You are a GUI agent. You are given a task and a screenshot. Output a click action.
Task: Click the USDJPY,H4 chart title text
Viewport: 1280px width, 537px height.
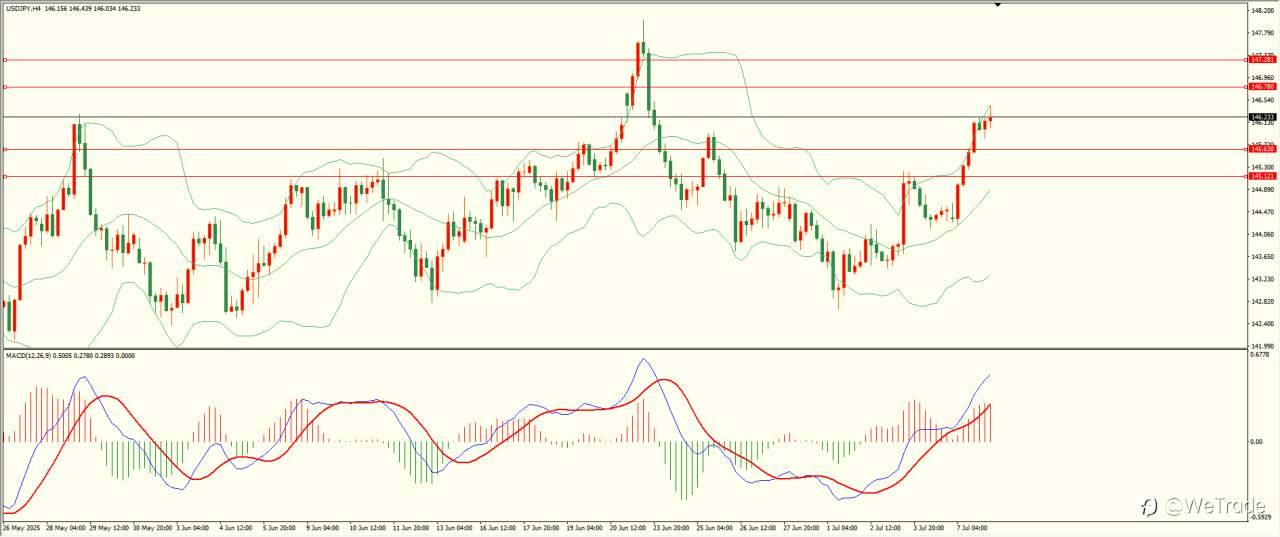[x=22, y=9]
